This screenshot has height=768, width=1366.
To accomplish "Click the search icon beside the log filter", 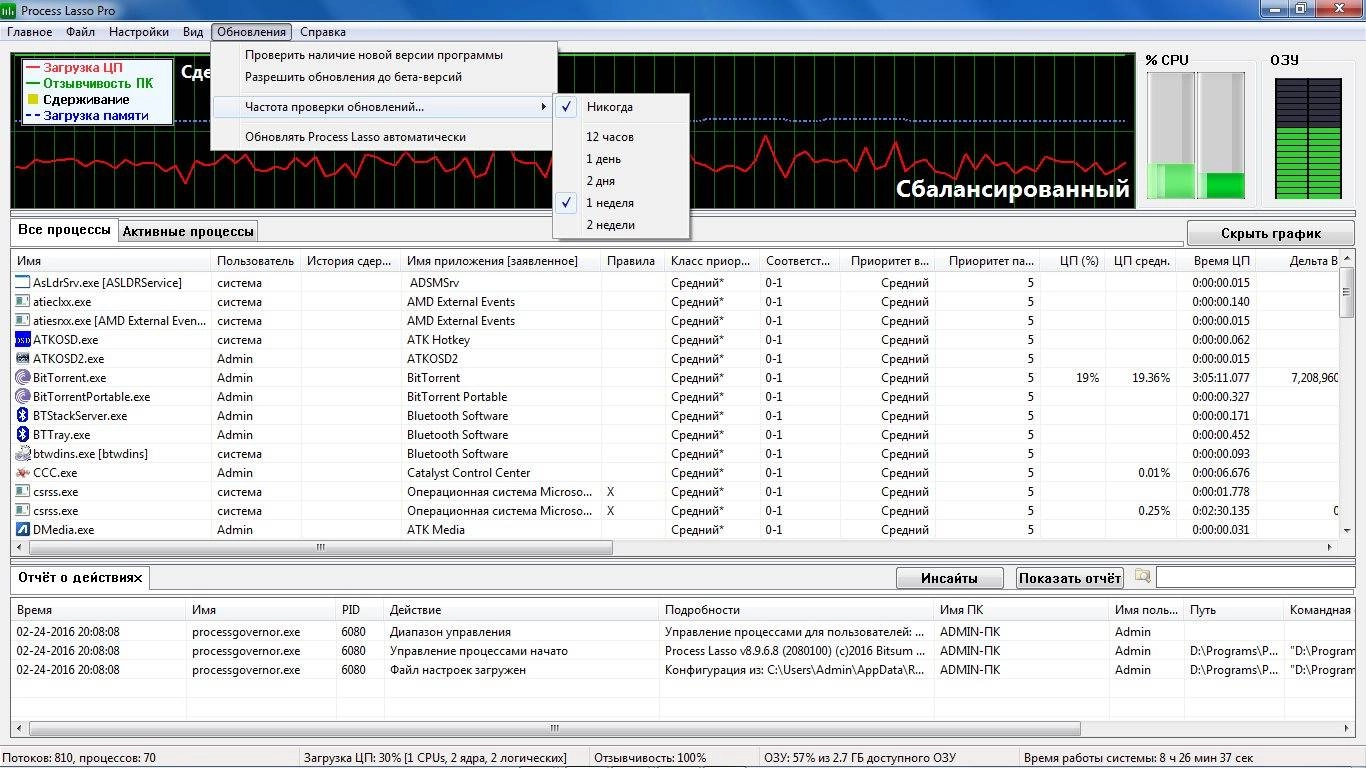I will 1142,577.
